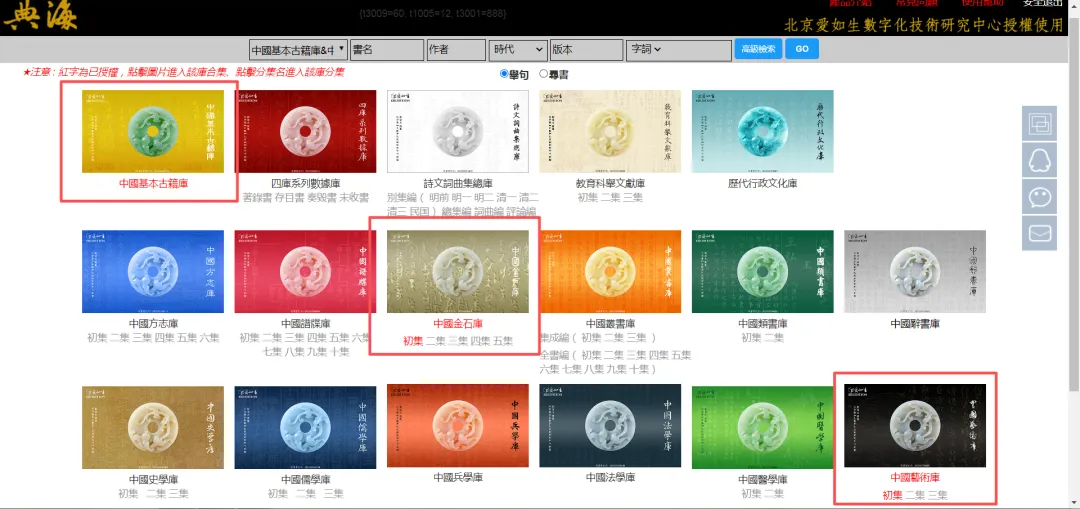Open the 中國叢書庫 orange cover image
This screenshot has height=509, width=1080.
click(x=610, y=271)
